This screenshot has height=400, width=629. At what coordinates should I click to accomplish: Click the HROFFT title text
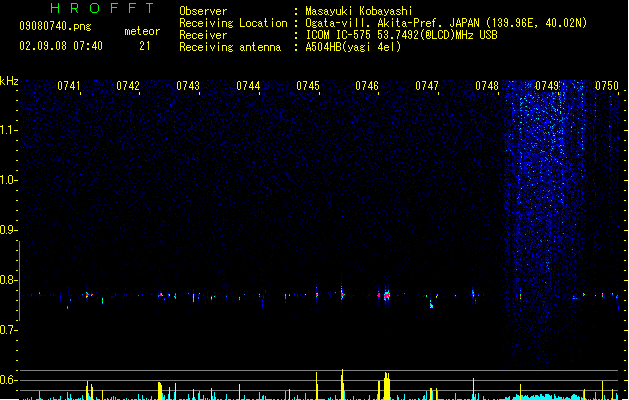102,8
